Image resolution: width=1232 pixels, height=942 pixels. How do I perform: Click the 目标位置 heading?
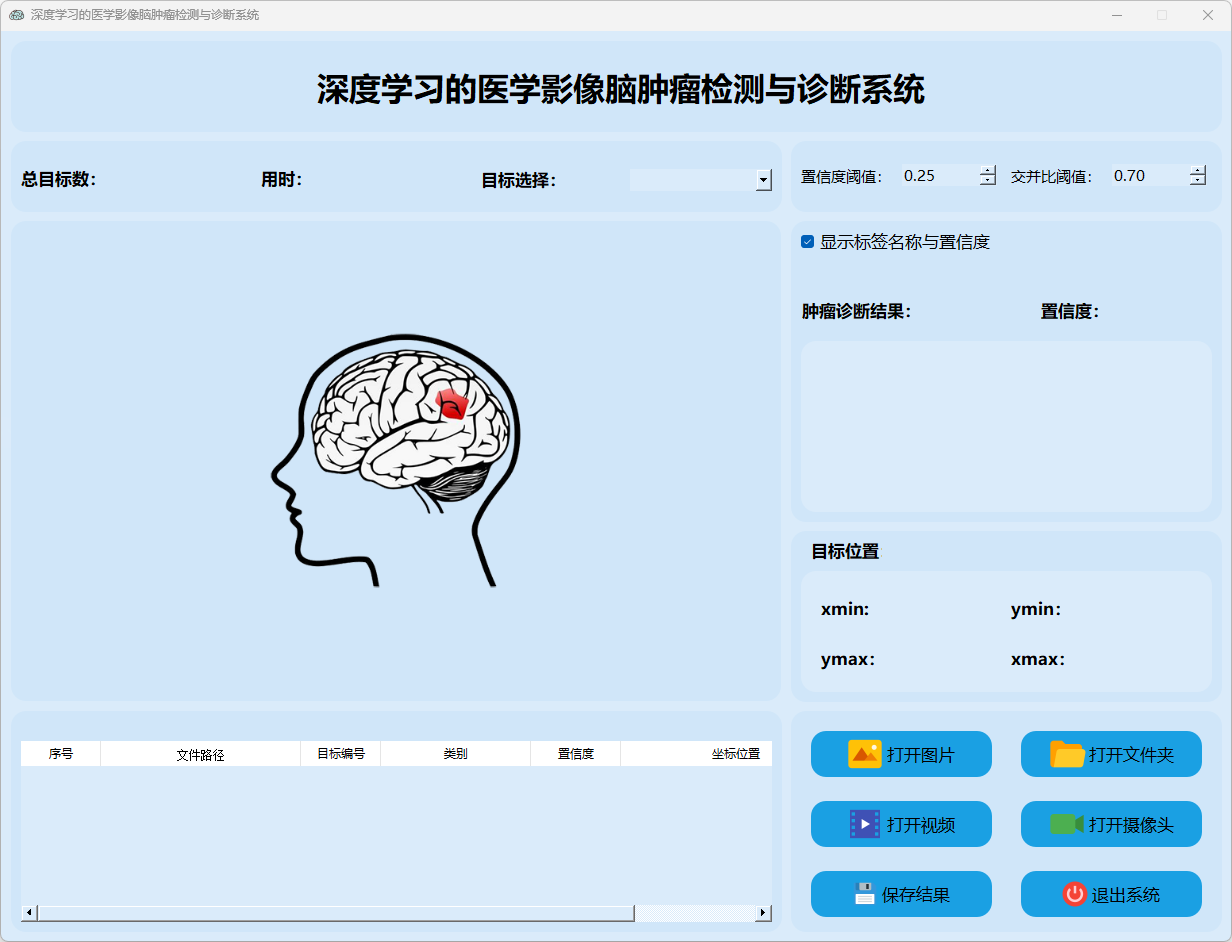pyautogui.click(x=845, y=552)
